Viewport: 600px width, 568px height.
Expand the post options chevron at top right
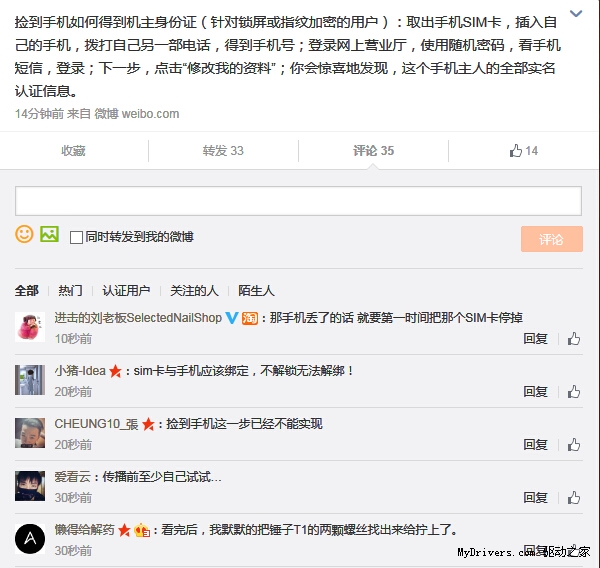(x=576, y=14)
